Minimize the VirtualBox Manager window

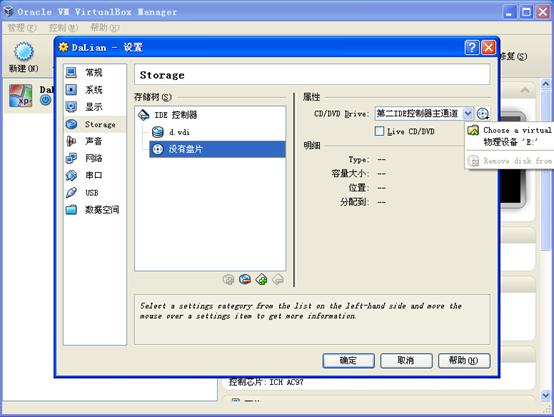tap(509, 12)
